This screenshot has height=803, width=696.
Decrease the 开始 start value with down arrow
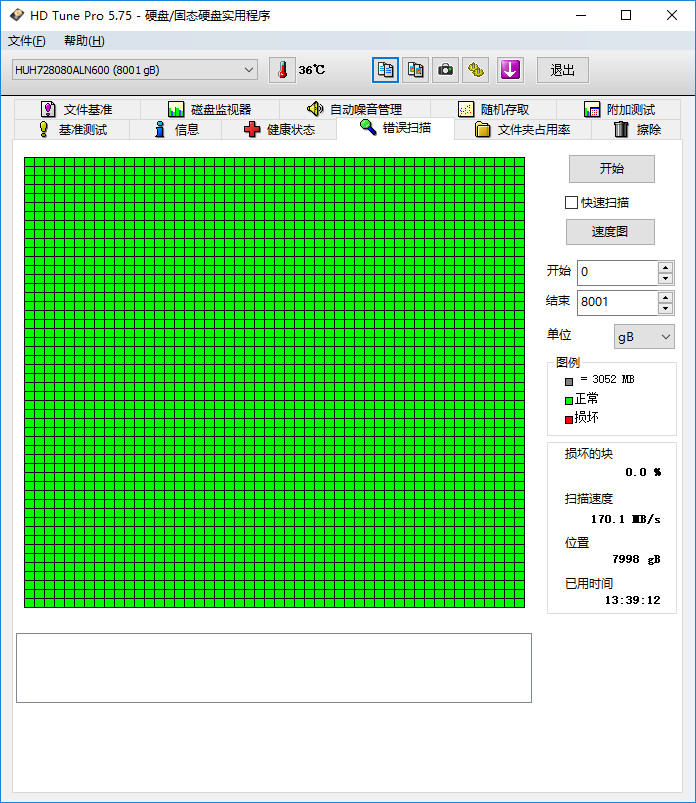click(665, 279)
